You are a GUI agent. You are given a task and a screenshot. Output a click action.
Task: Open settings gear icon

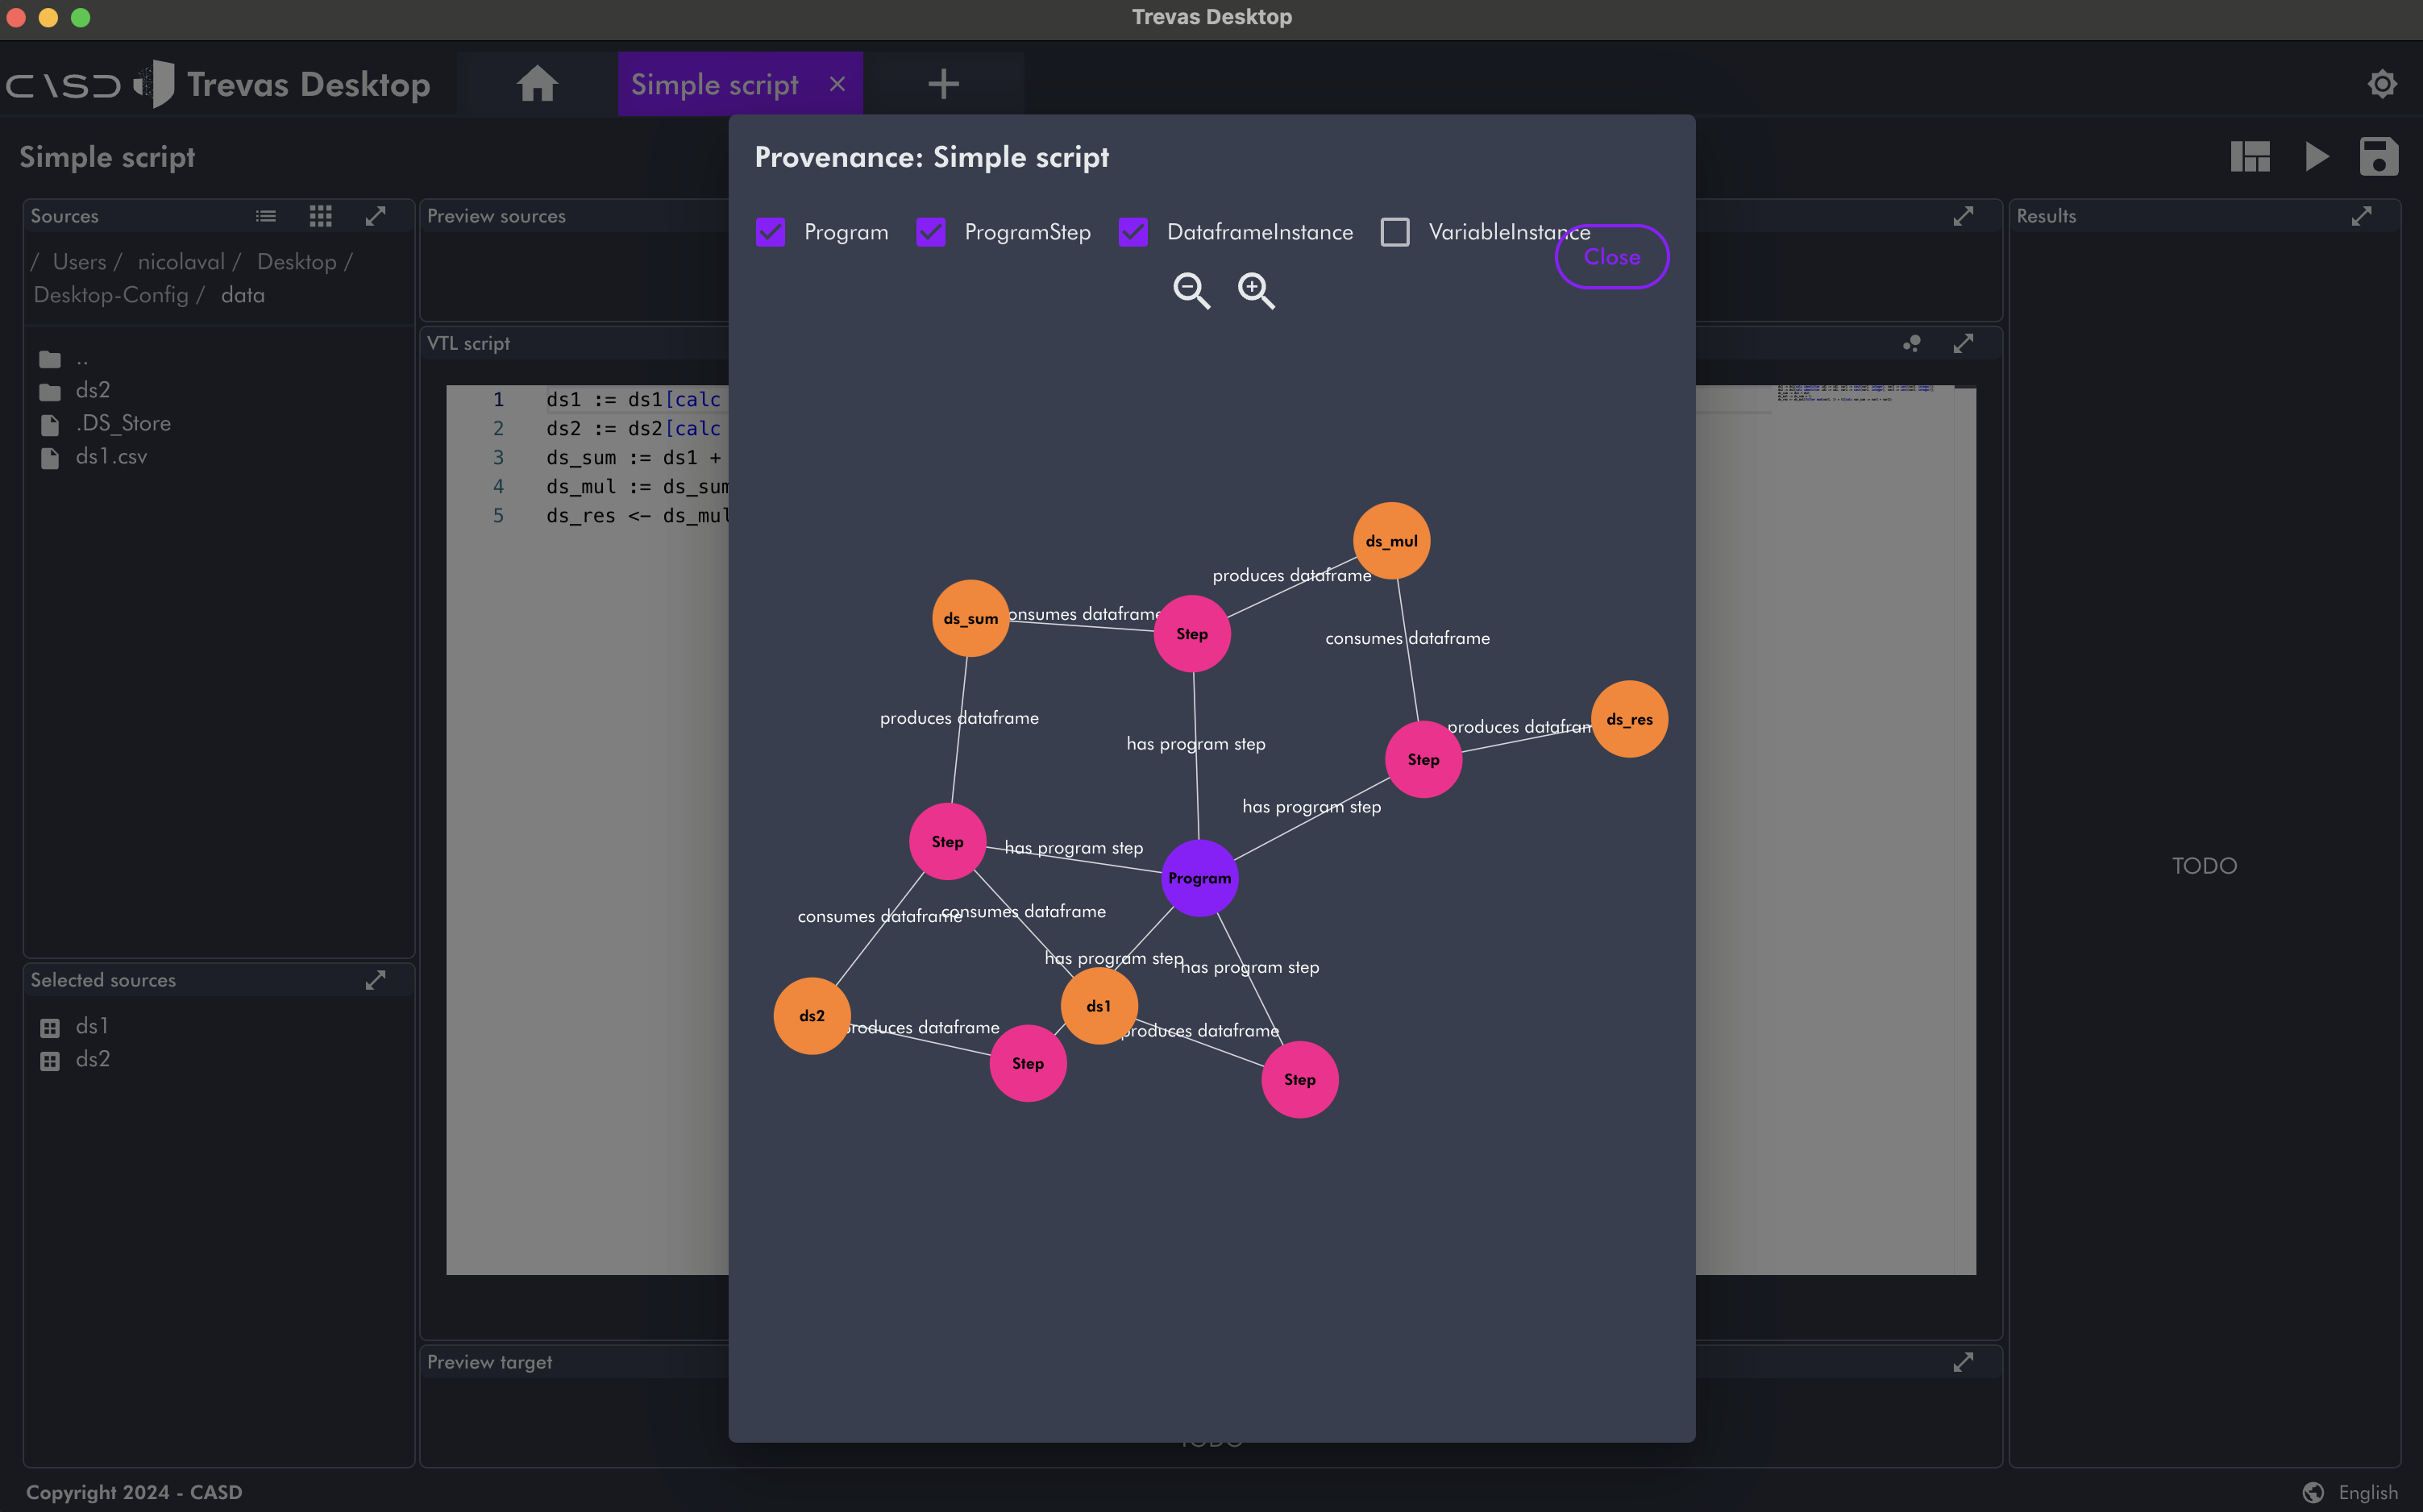click(x=2382, y=84)
